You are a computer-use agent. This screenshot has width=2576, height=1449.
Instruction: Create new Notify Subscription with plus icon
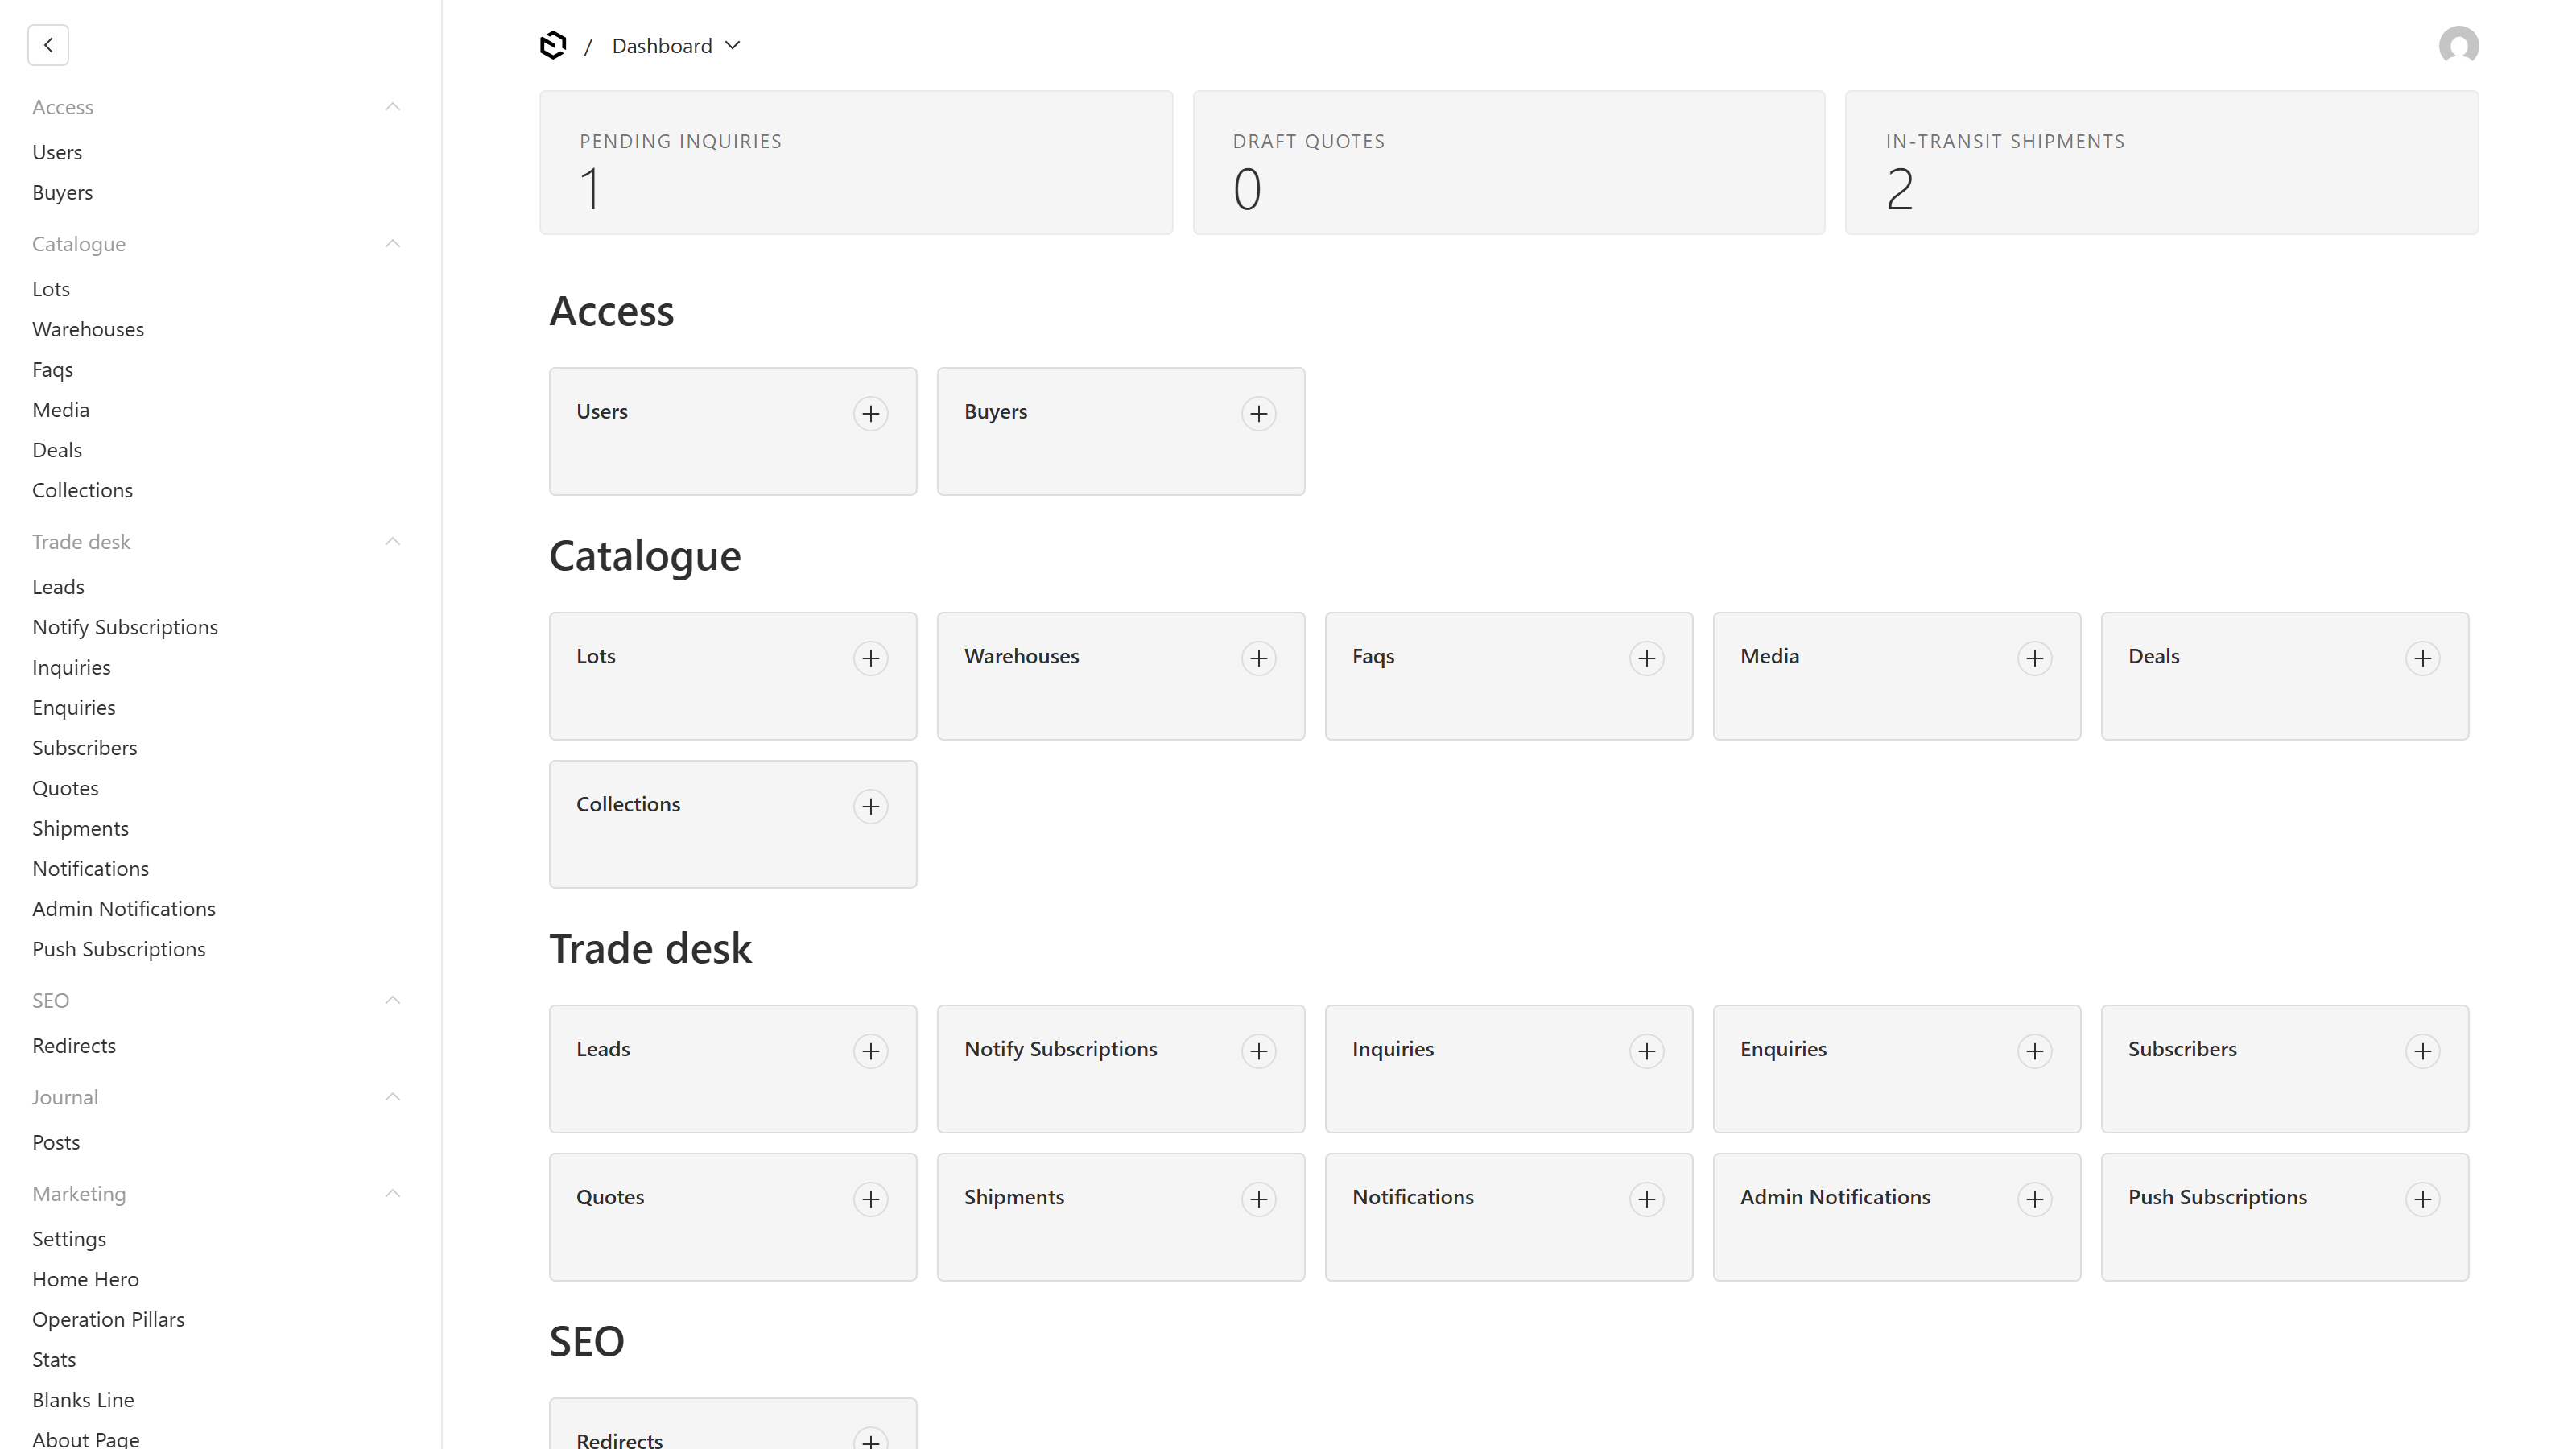tap(1259, 1051)
